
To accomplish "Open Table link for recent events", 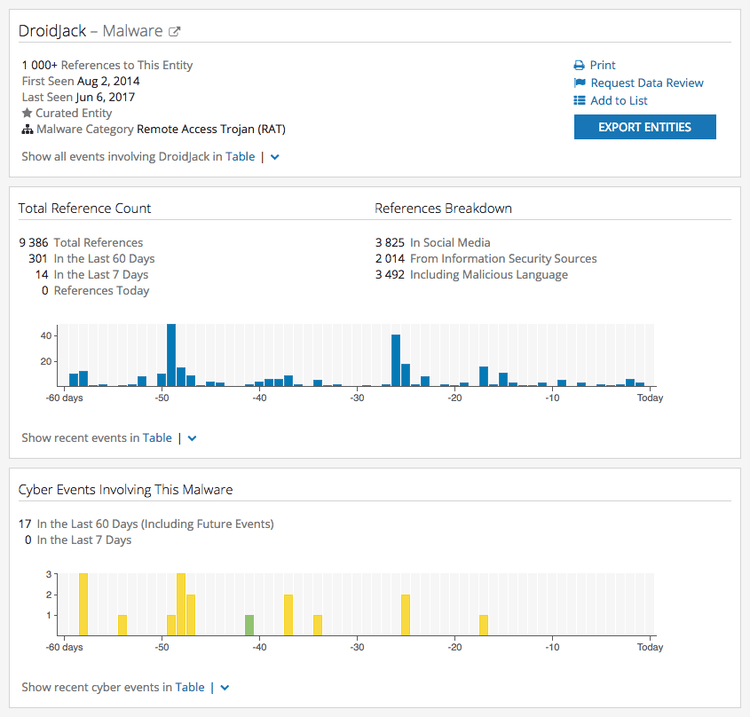I will click(x=157, y=438).
